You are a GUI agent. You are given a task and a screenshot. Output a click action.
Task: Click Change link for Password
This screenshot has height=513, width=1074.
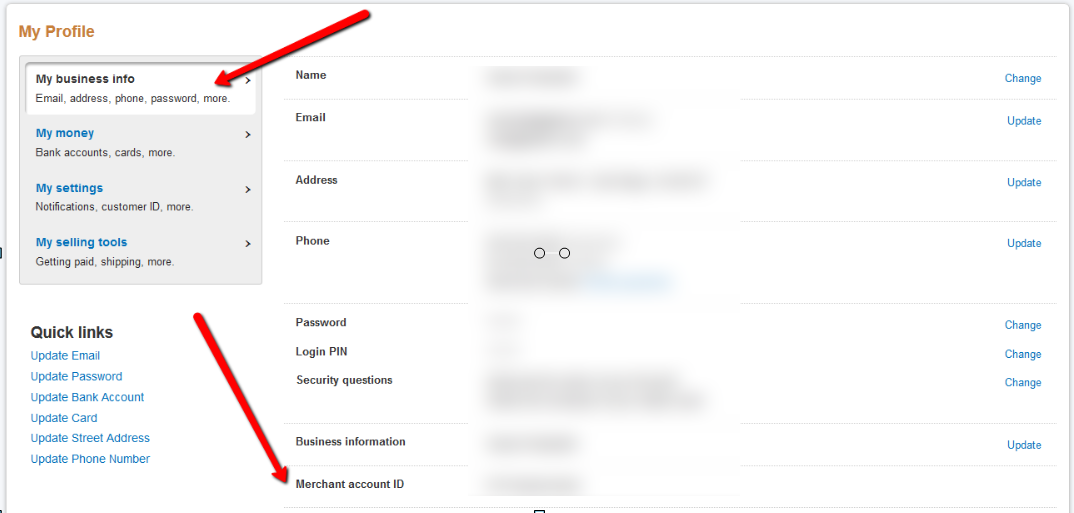(1023, 325)
